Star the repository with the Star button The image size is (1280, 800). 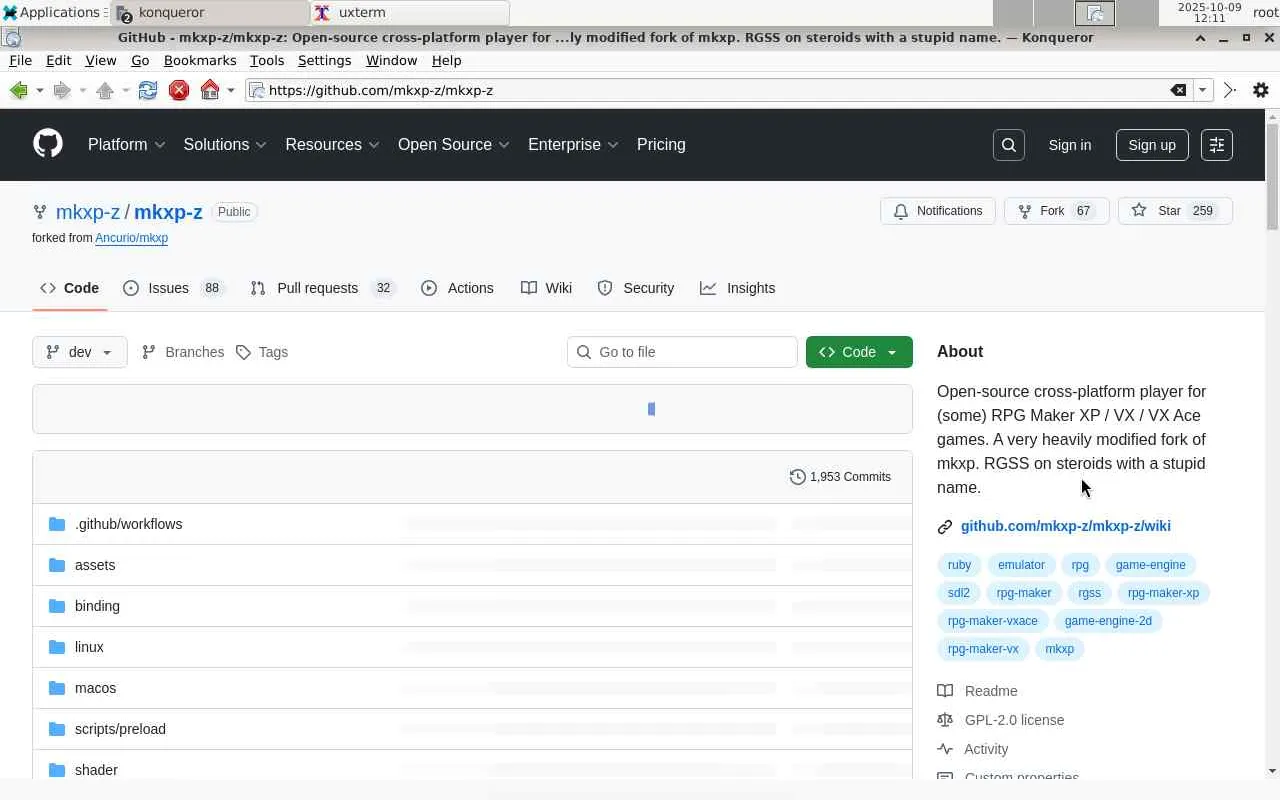pyautogui.click(x=1175, y=211)
